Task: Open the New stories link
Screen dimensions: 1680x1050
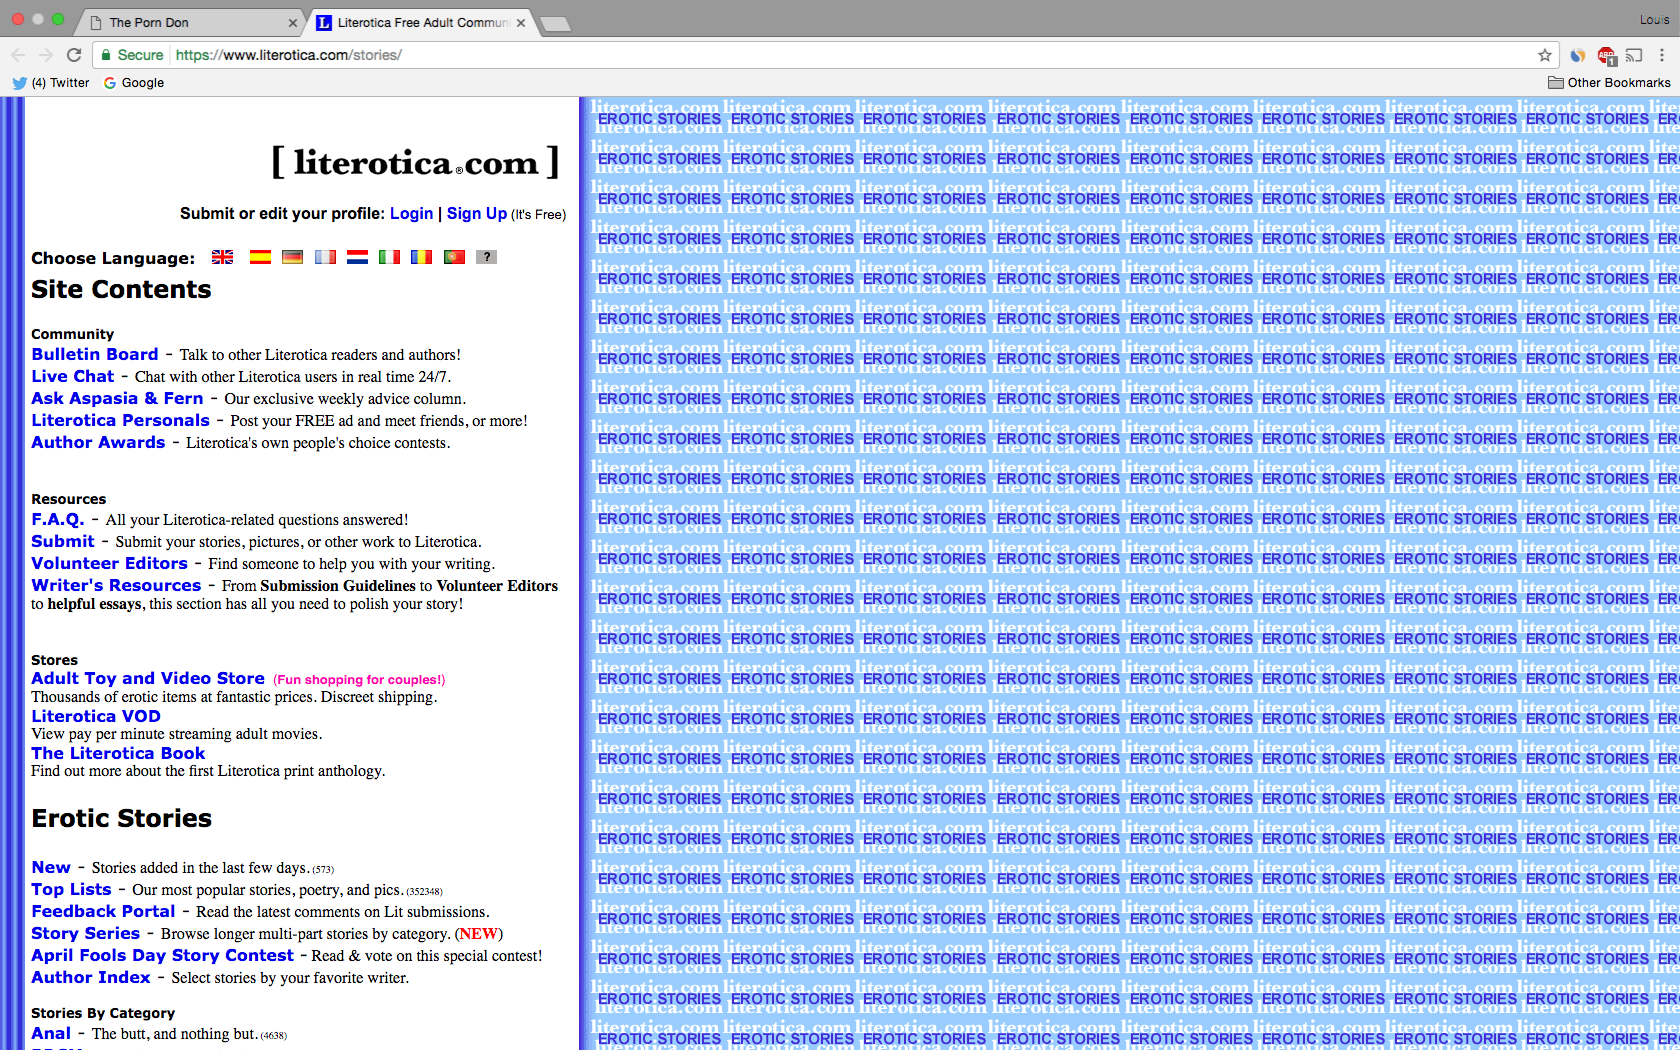Action: 51,867
